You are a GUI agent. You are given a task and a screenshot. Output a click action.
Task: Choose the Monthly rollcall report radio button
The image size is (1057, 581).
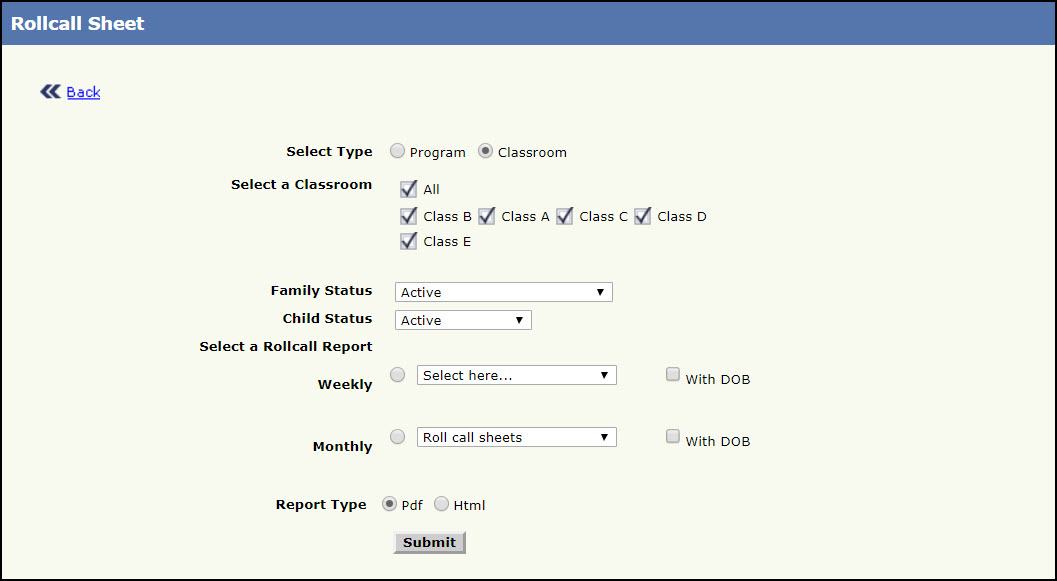pos(398,437)
